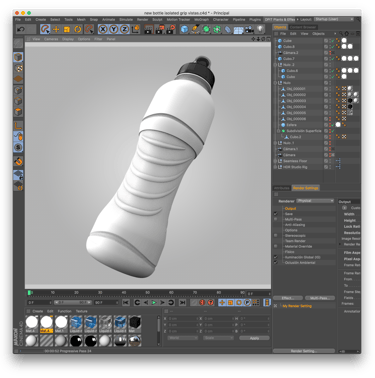The height and width of the screenshot is (378, 375).
Task: Select the first white material swatch
Action: [x=32, y=322]
